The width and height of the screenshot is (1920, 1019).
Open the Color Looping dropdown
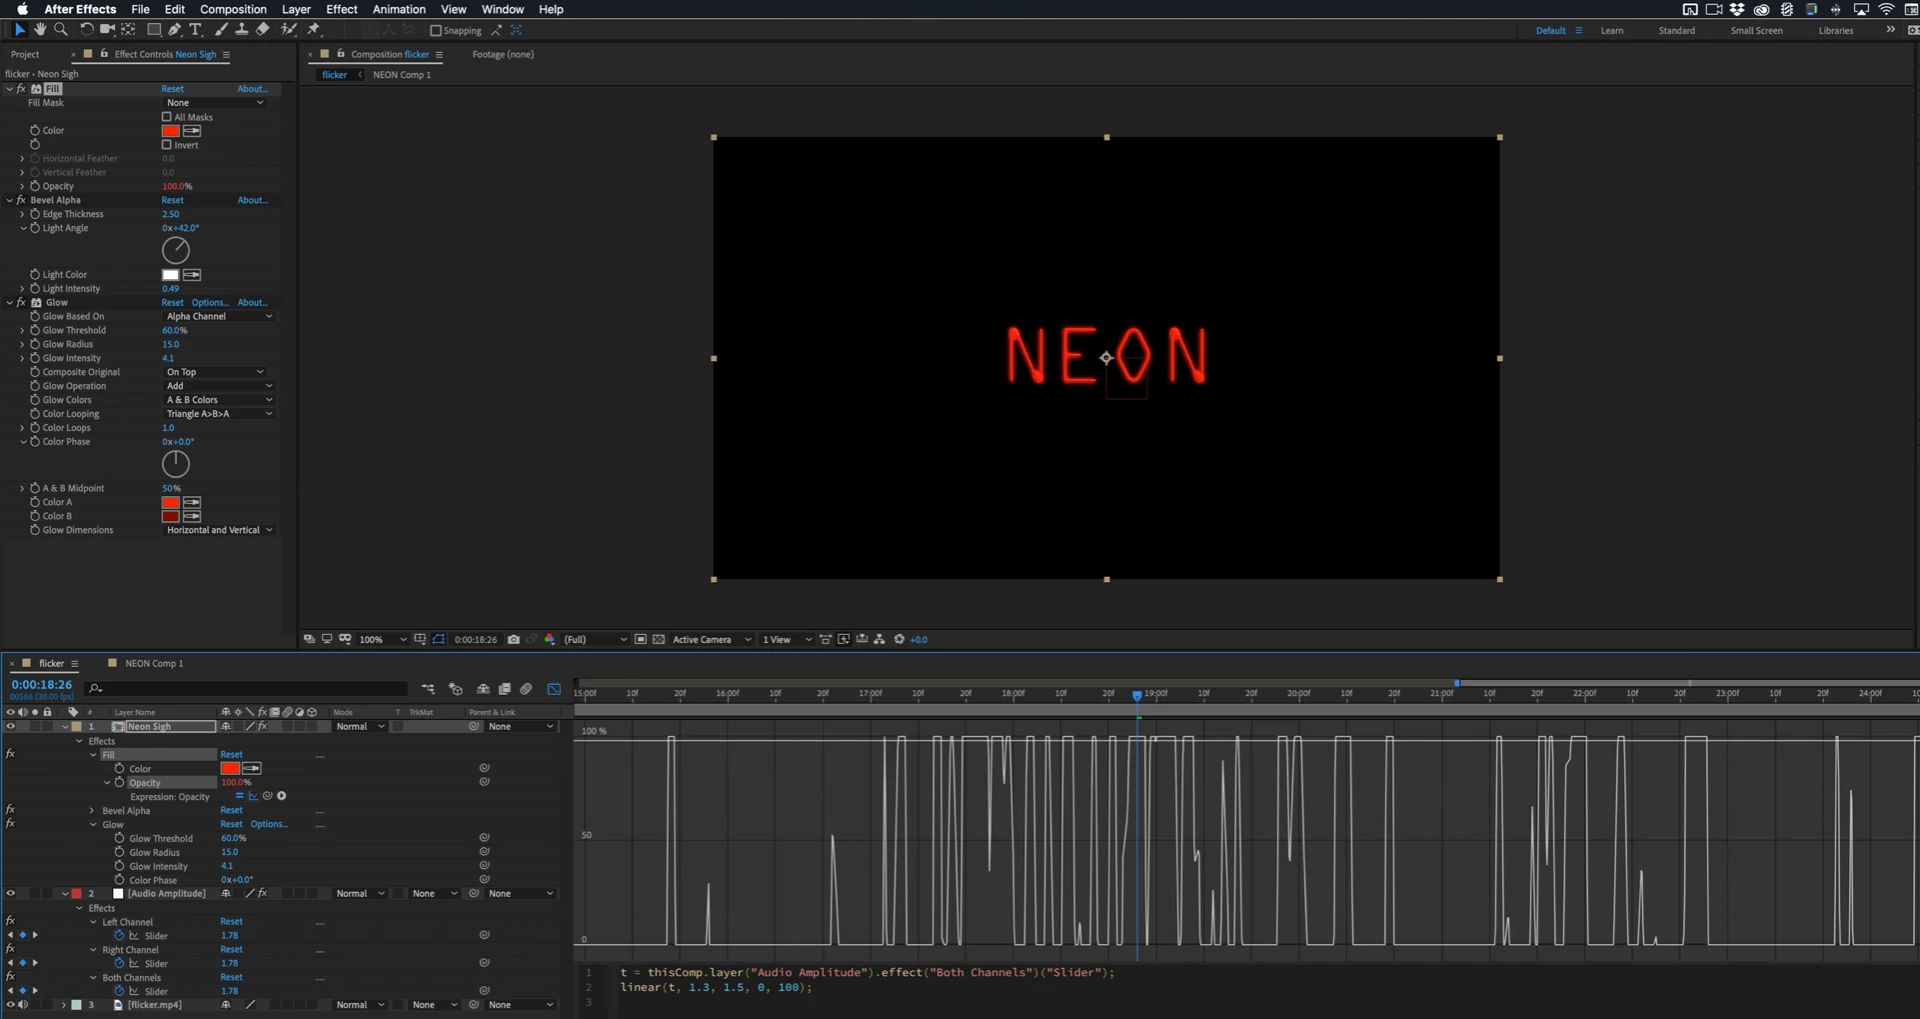(x=219, y=414)
